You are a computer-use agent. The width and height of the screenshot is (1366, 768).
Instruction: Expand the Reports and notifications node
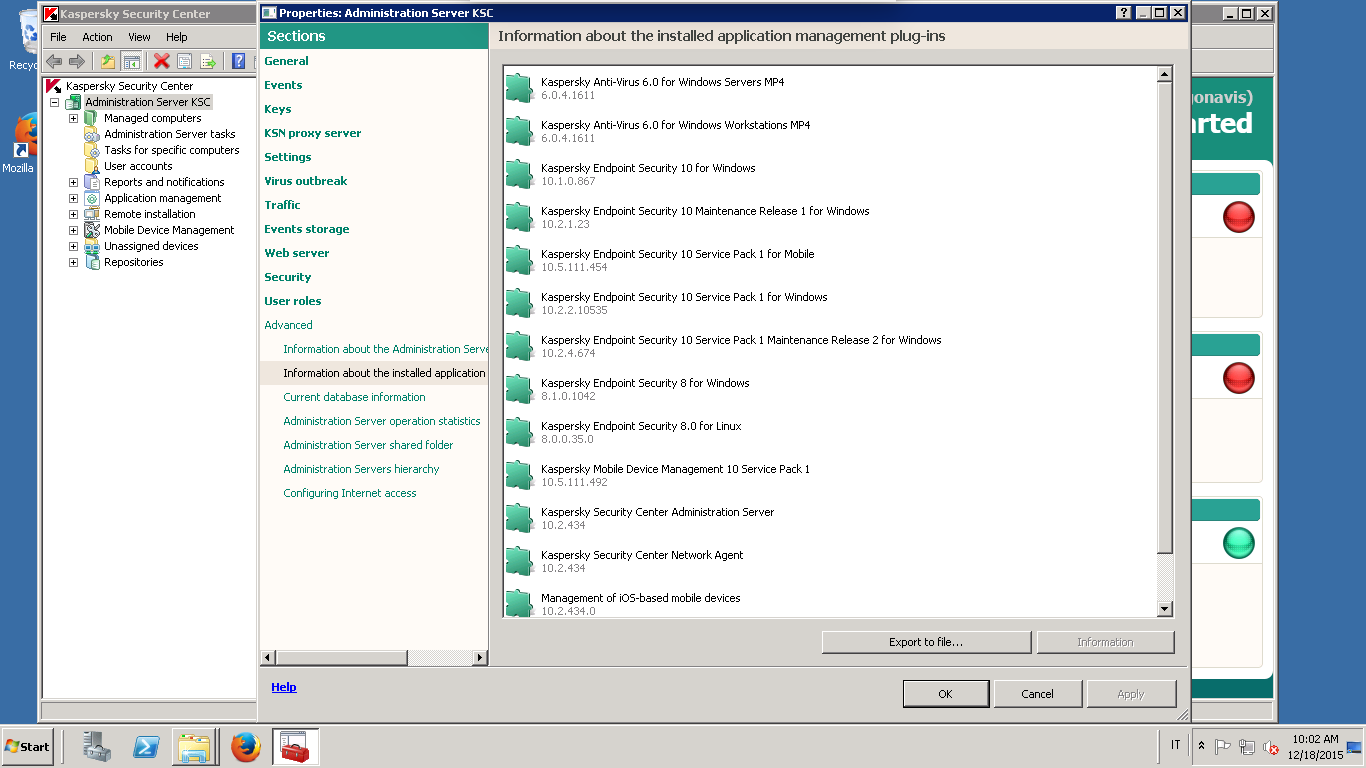[x=73, y=182]
